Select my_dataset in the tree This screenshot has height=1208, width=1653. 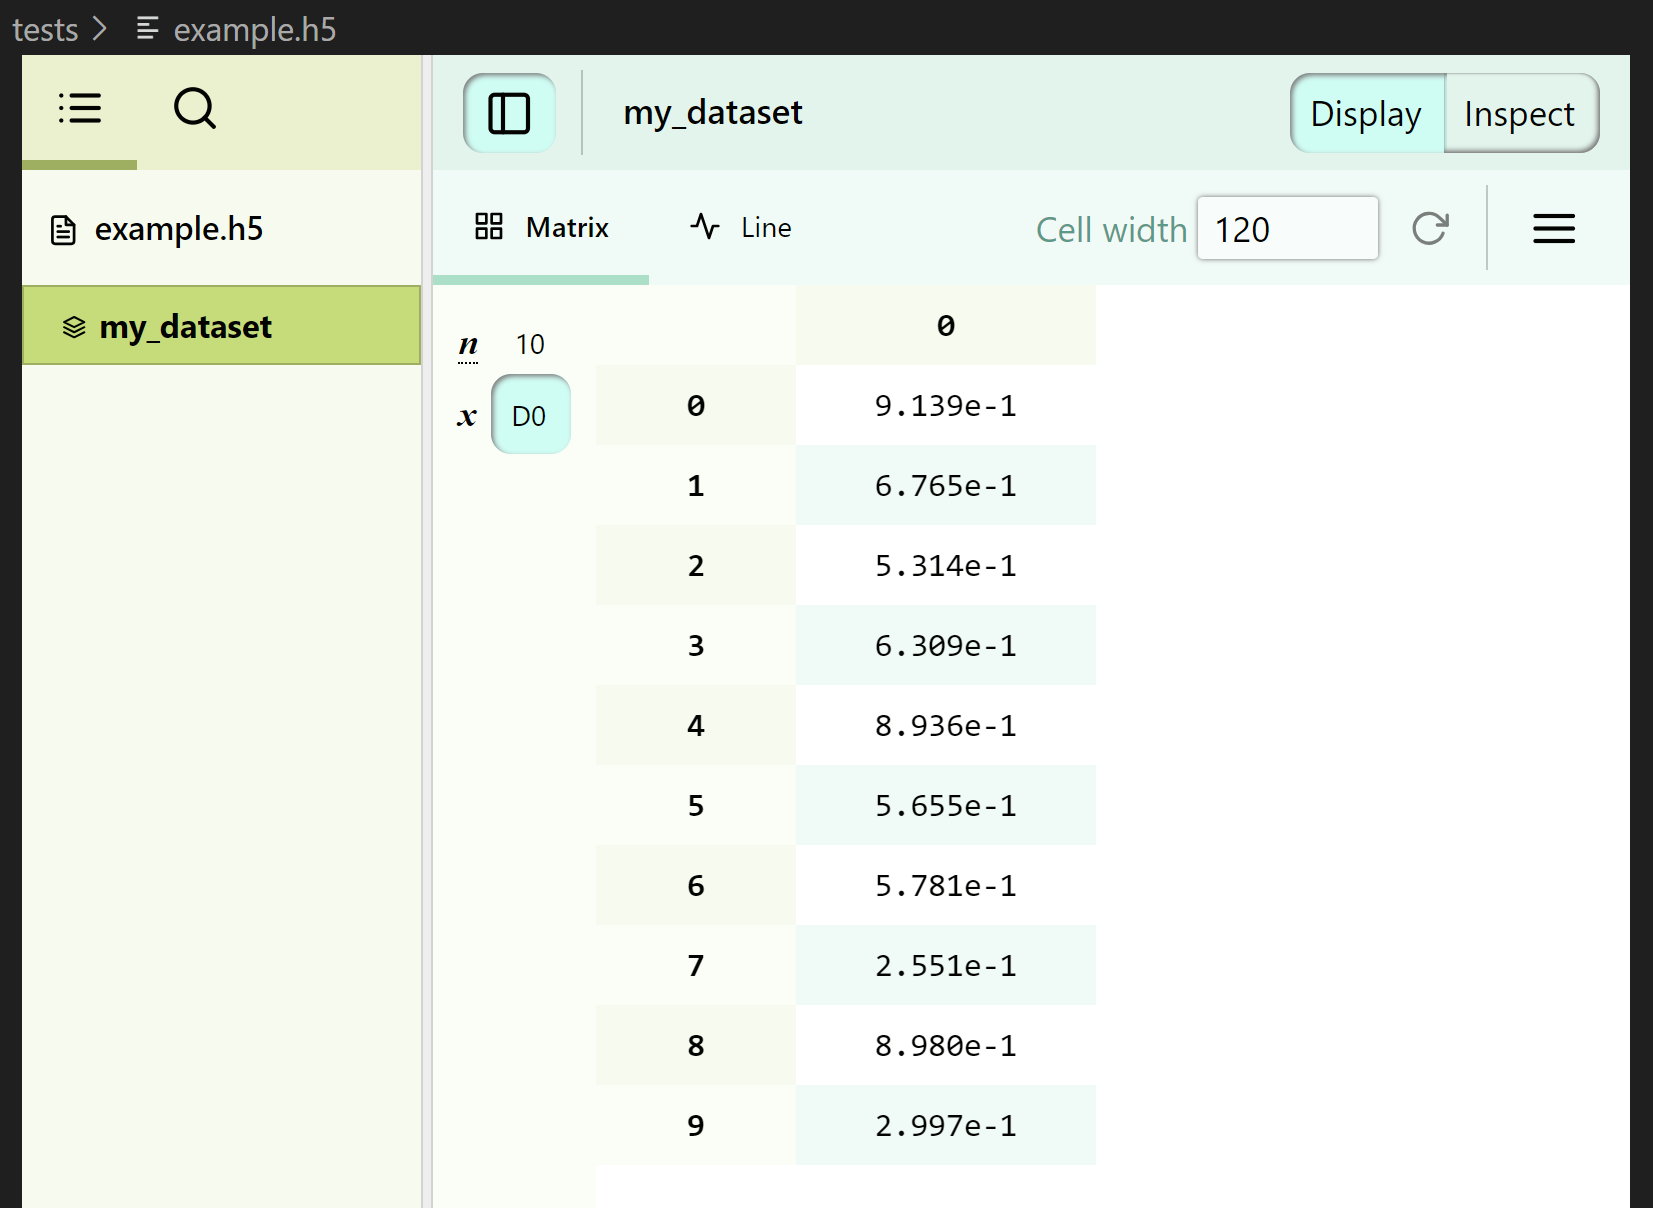[221, 326]
